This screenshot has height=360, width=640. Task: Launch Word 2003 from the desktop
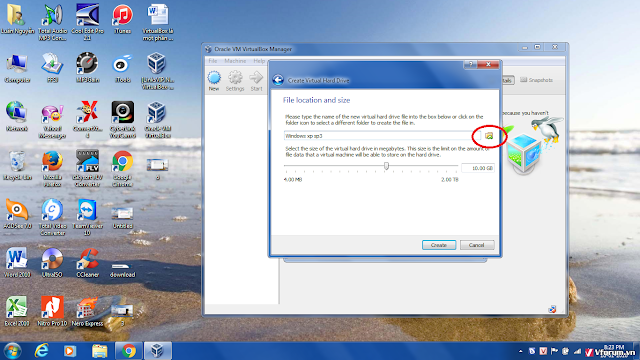[x=17, y=262]
